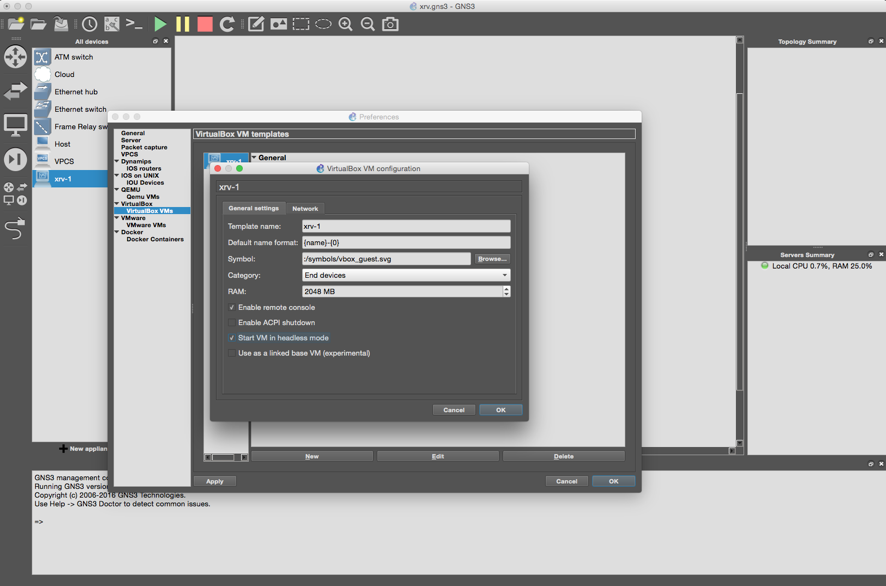Open console to all devices
This screenshot has width=886, height=586.
[x=134, y=24]
